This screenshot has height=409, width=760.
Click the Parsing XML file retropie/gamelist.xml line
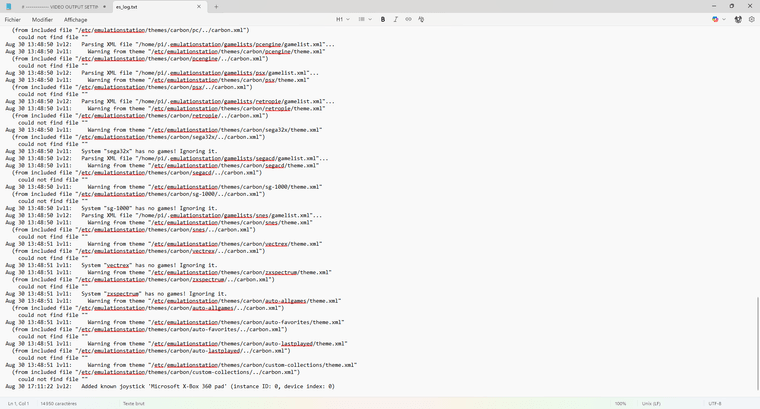[x=170, y=101]
